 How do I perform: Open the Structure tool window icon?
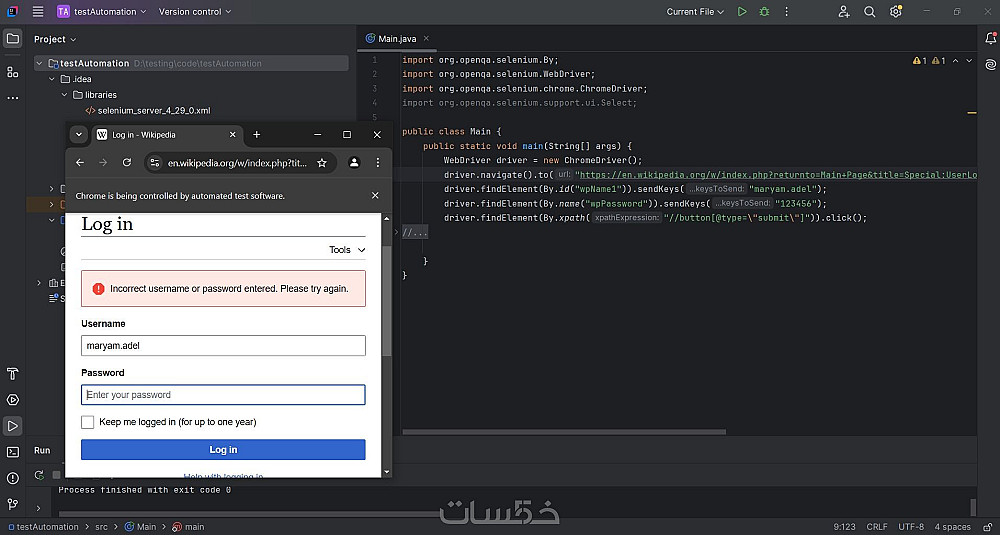[x=12, y=71]
